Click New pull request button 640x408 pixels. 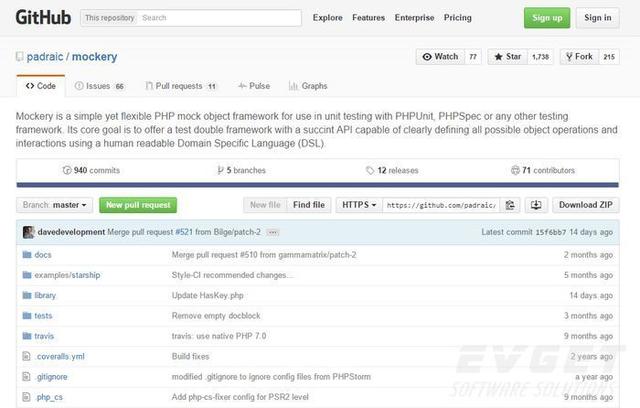coord(138,205)
